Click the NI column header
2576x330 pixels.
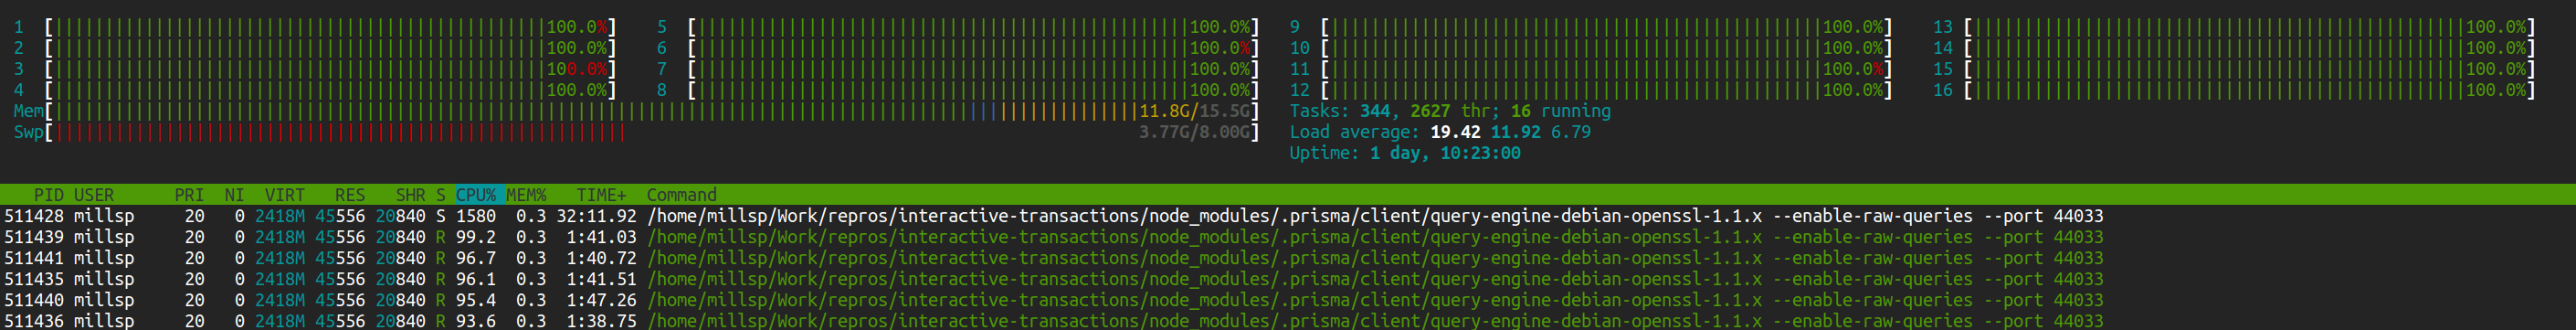pos(234,195)
